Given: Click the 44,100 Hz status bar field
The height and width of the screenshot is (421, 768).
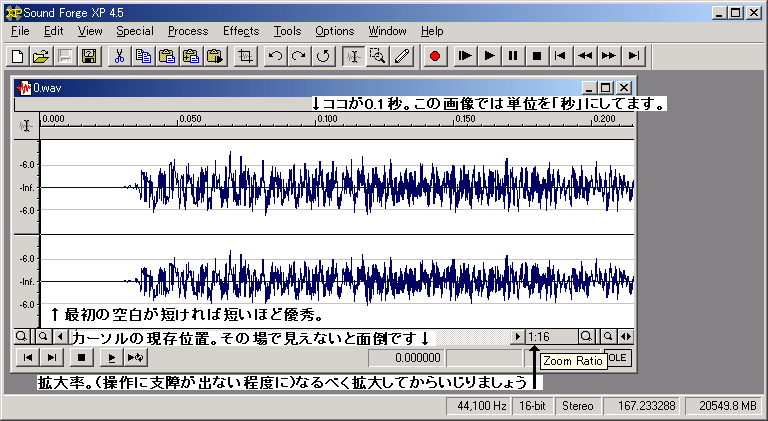Looking at the screenshot, I should [x=478, y=406].
